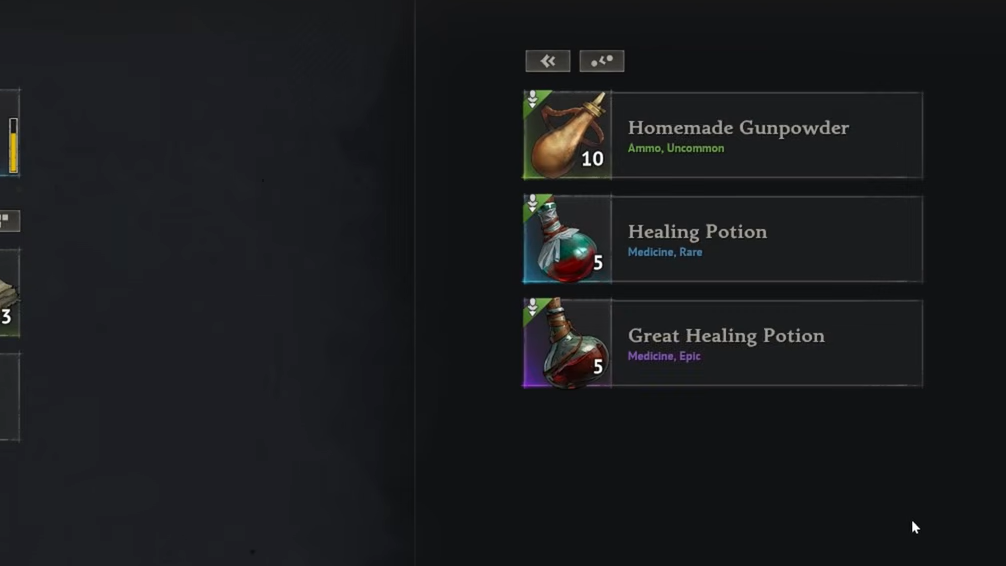
Task: Click green corner badge on Great Healing Potion
Action: (534, 309)
